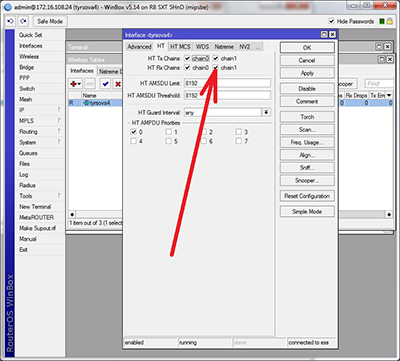
Task: Click the Torch button
Action: (x=307, y=117)
